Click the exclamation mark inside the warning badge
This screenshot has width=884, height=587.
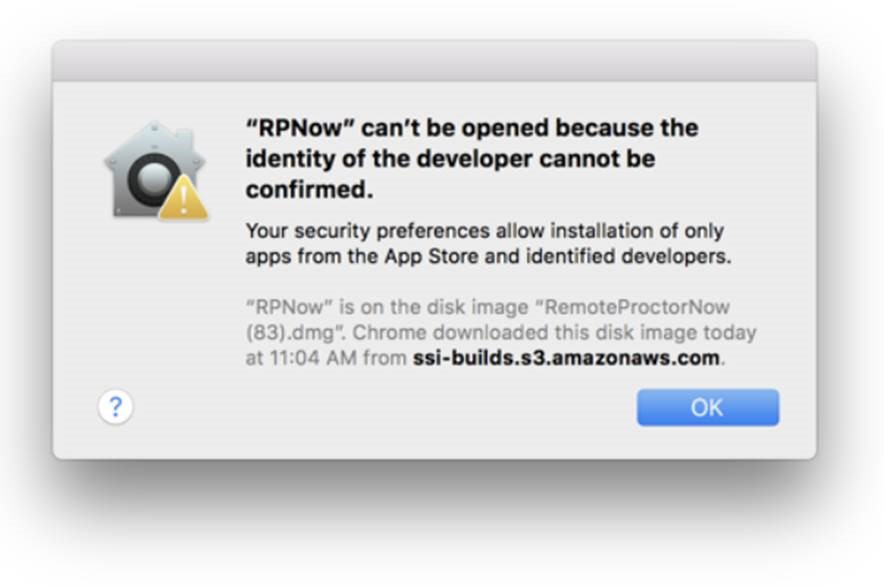tap(183, 201)
